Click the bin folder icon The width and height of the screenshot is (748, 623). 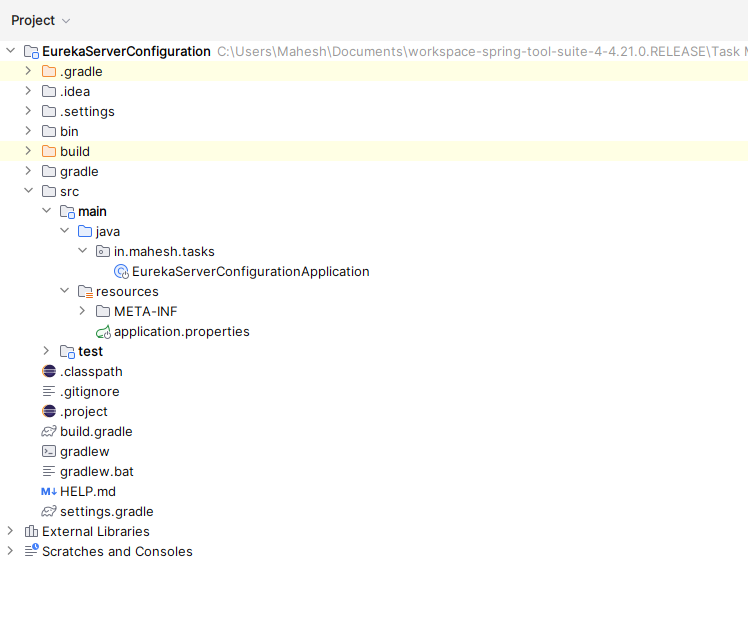click(49, 131)
